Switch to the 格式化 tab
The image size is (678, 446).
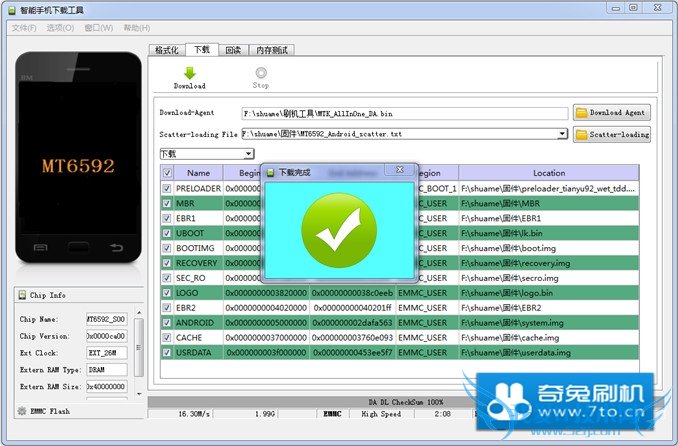click(x=166, y=49)
